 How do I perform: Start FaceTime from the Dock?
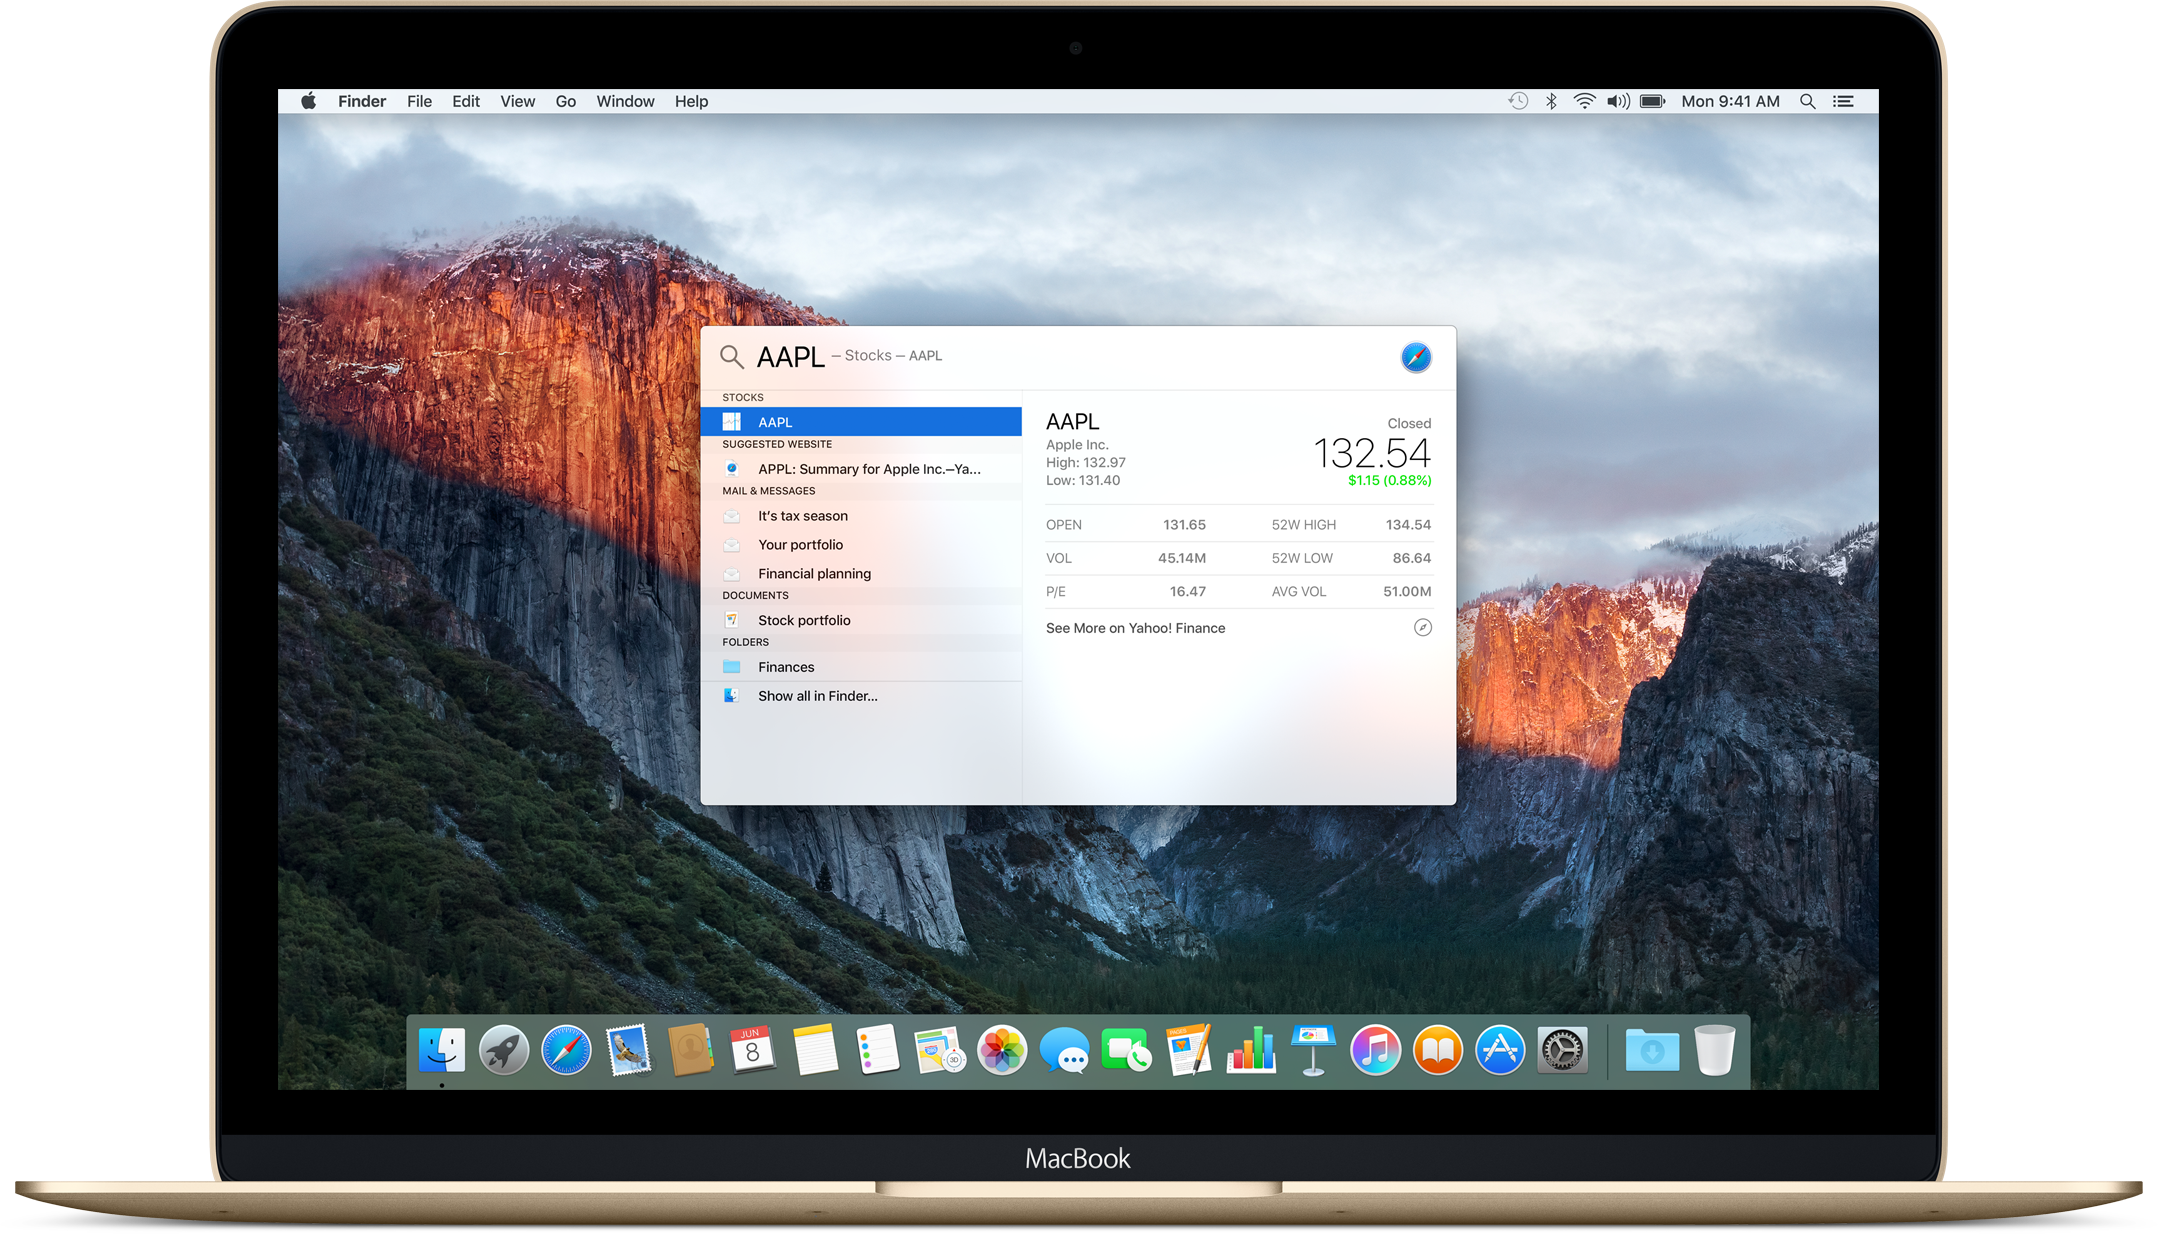point(1127,1050)
